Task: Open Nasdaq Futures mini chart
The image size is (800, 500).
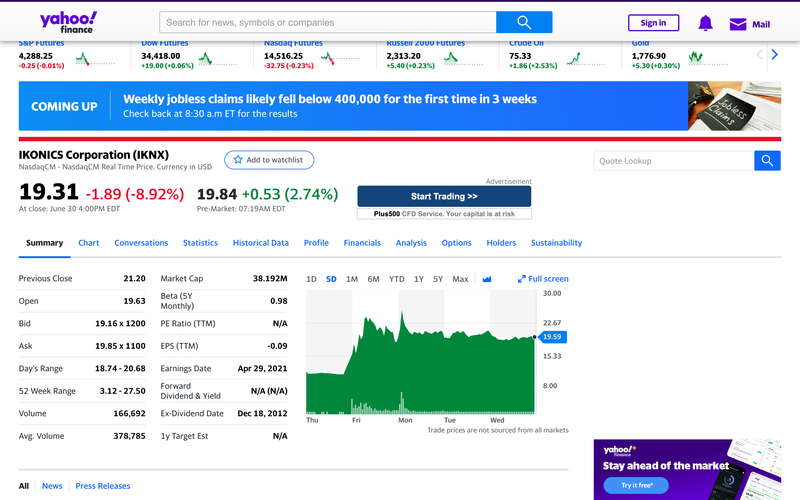Action: point(340,59)
